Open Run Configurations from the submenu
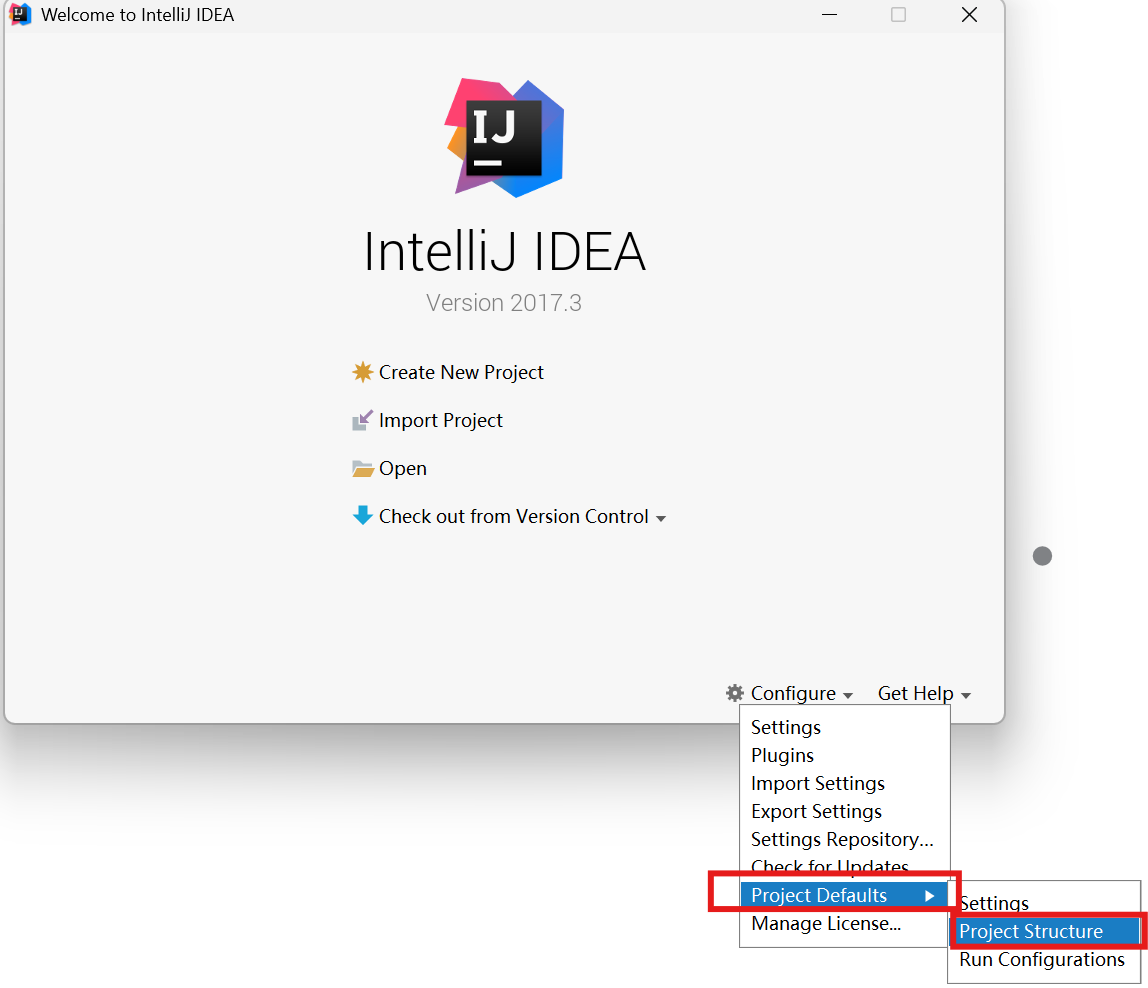 (1044, 959)
